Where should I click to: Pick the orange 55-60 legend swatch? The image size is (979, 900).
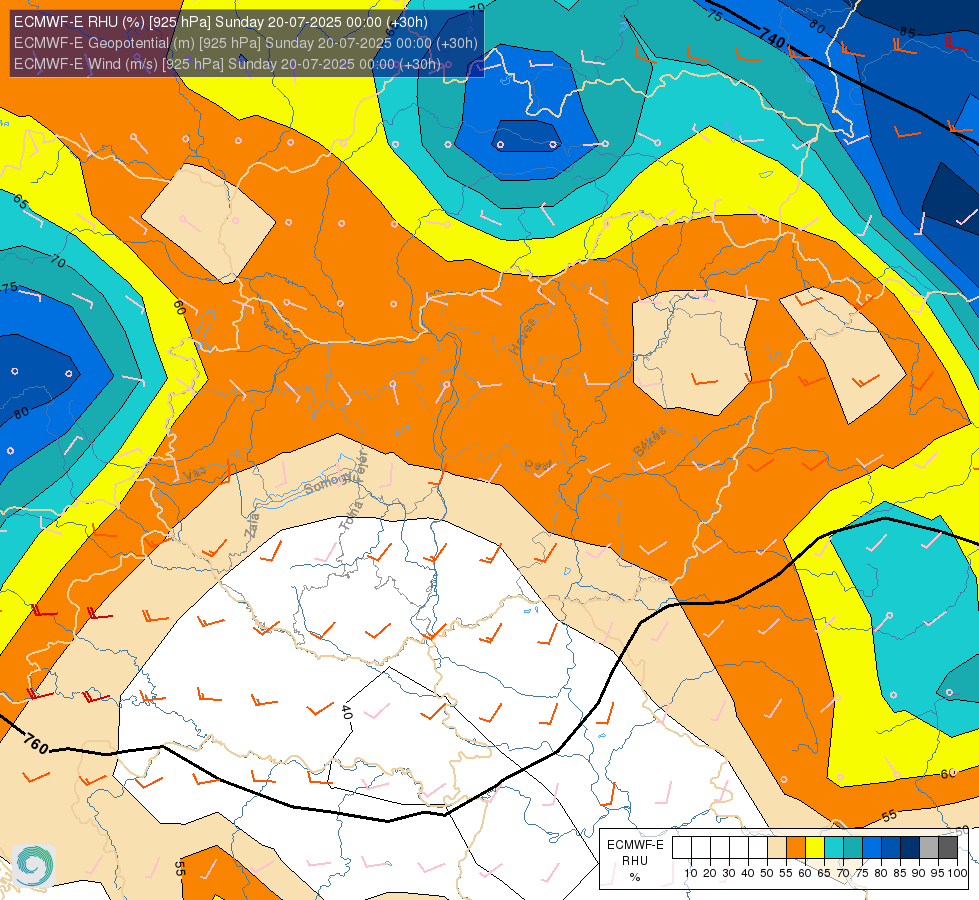click(x=796, y=848)
